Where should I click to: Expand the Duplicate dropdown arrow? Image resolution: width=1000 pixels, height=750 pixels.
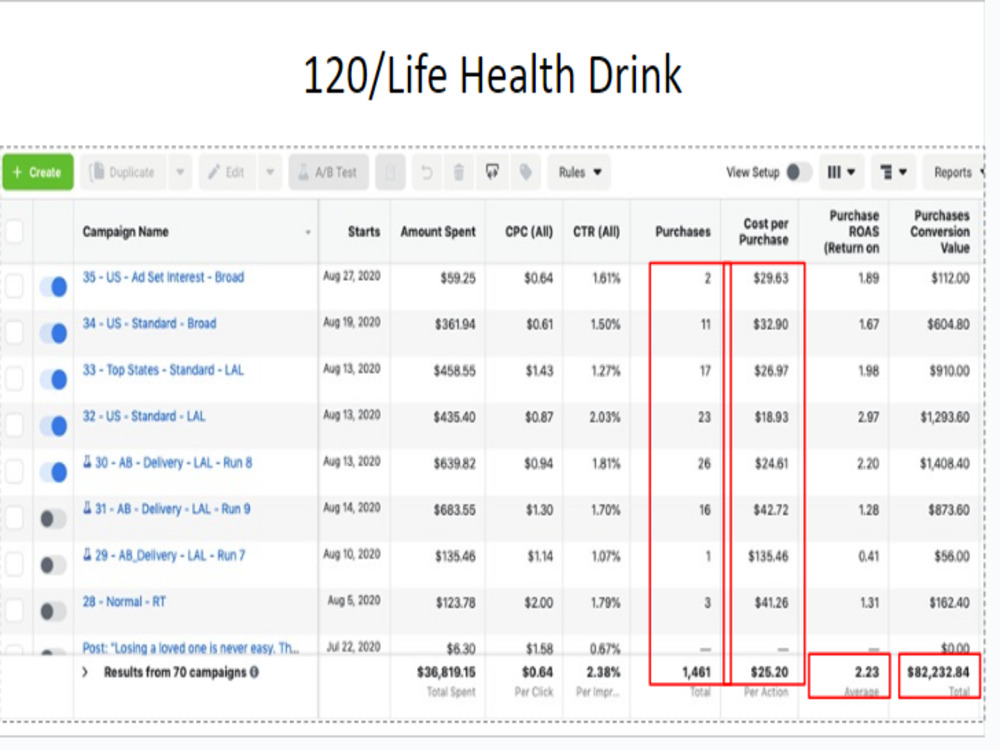point(179,172)
